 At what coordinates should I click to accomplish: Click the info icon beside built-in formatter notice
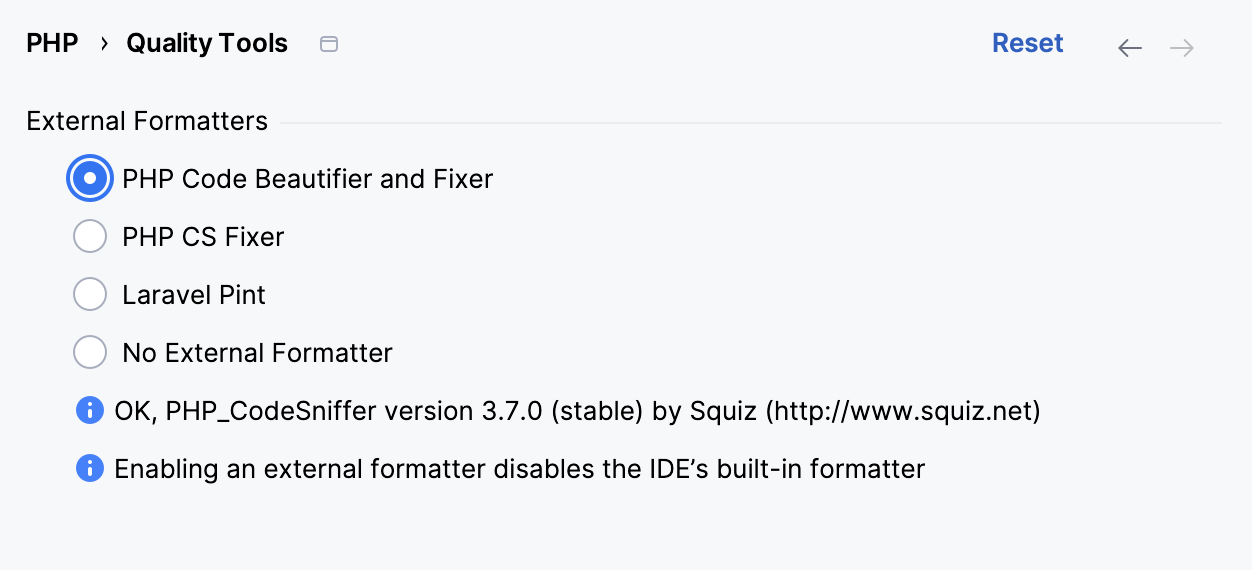click(x=90, y=468)
